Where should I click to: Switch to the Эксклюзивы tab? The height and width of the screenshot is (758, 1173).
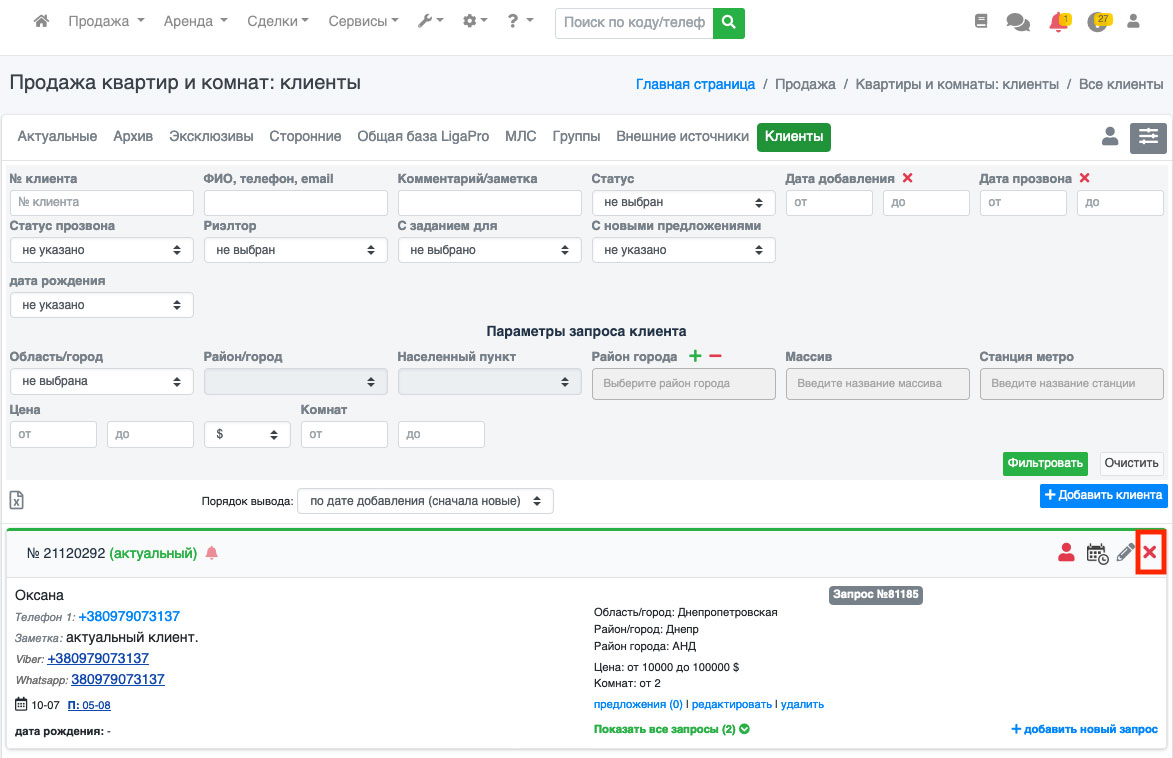coord(211,136)
